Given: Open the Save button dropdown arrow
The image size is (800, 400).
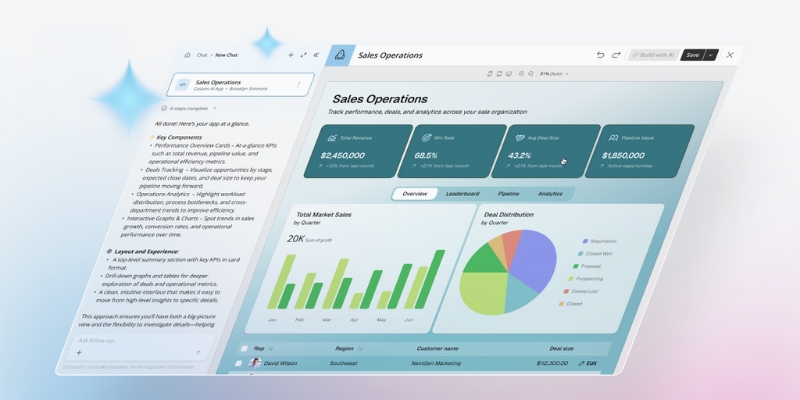Looking at the screenshot, I should click(711, 55).
